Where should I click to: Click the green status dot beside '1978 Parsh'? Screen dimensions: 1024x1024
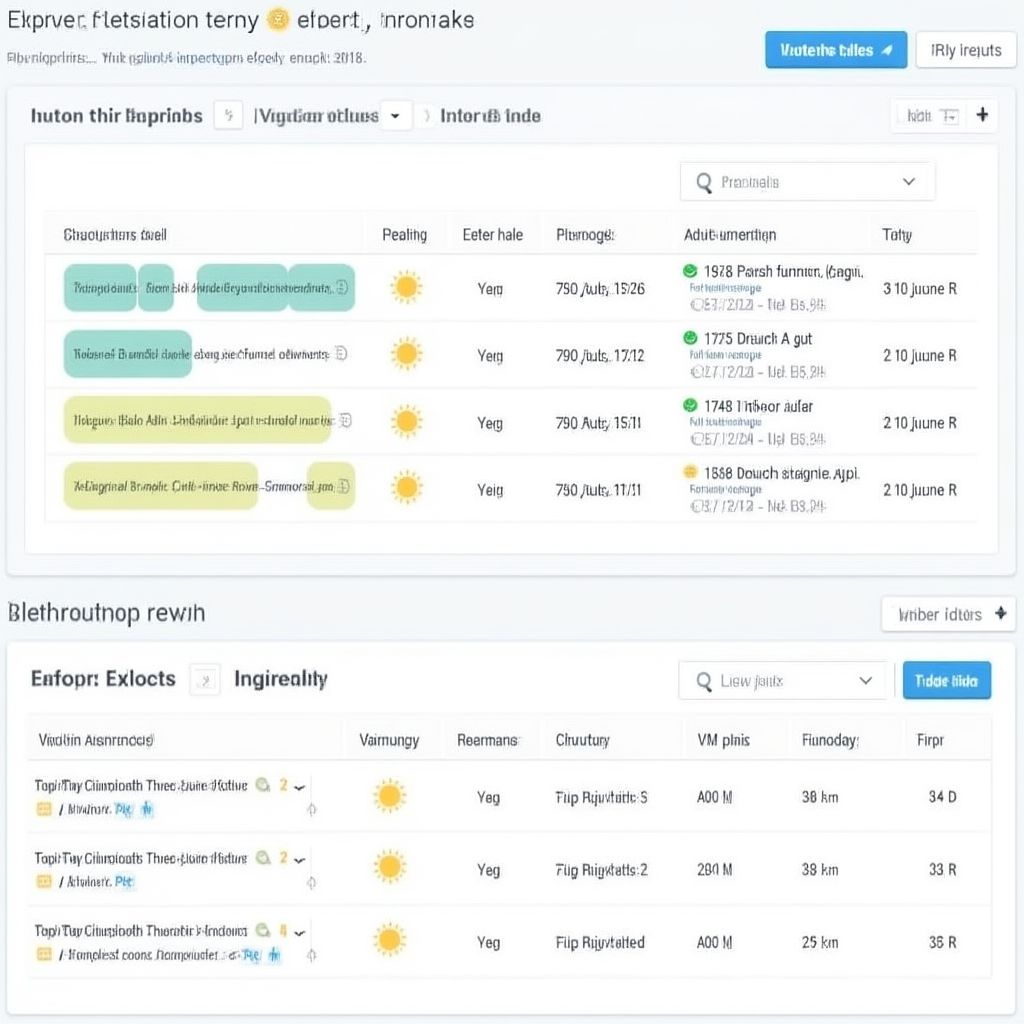[689, 271]
